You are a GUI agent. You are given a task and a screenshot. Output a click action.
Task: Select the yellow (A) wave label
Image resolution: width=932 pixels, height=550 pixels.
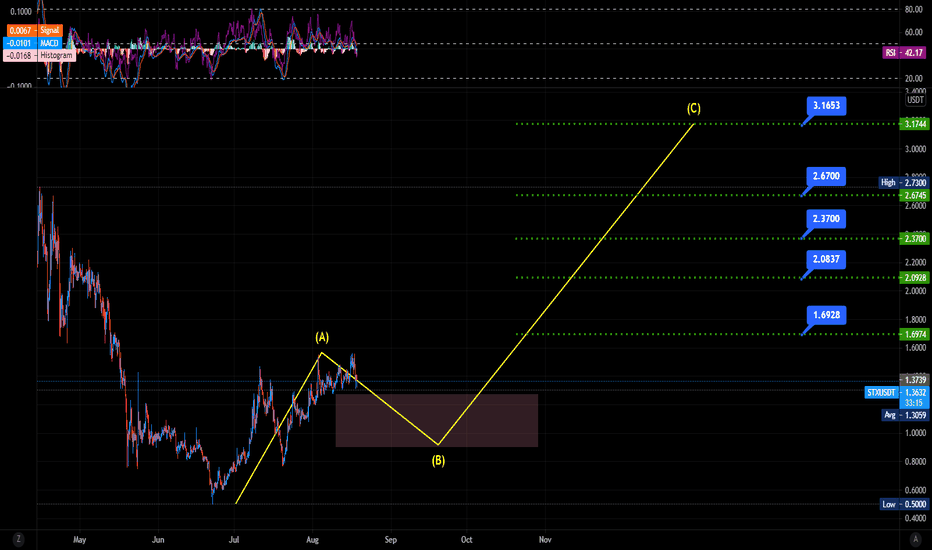tap(322, 338)
